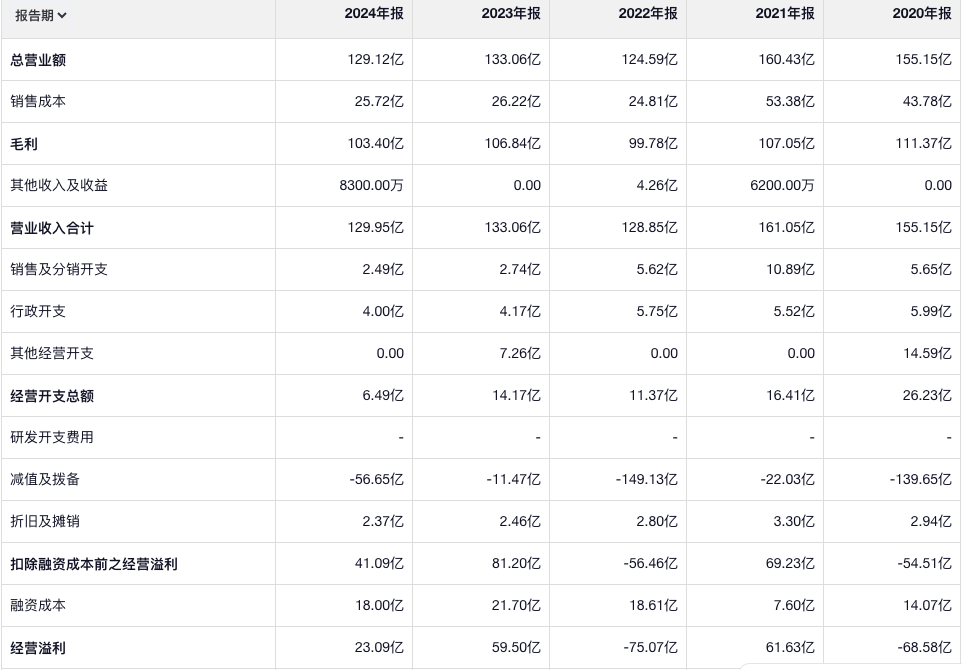Click the 经营开支总额 row label
The image size is (962, 670).
(x=52, y=396)
